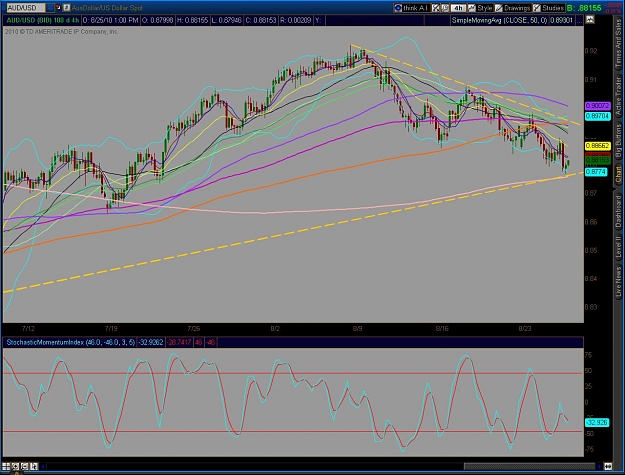
Task: Click the D: 8/25/10 1:00 PM date field
Action: point(111,20)
